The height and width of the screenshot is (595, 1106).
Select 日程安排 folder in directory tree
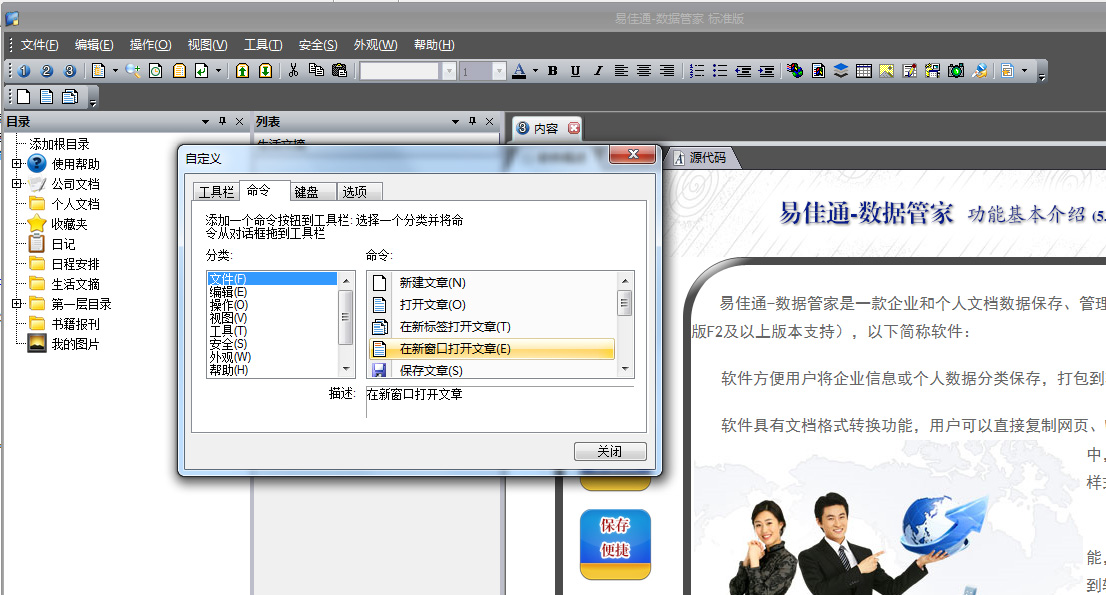75,264
